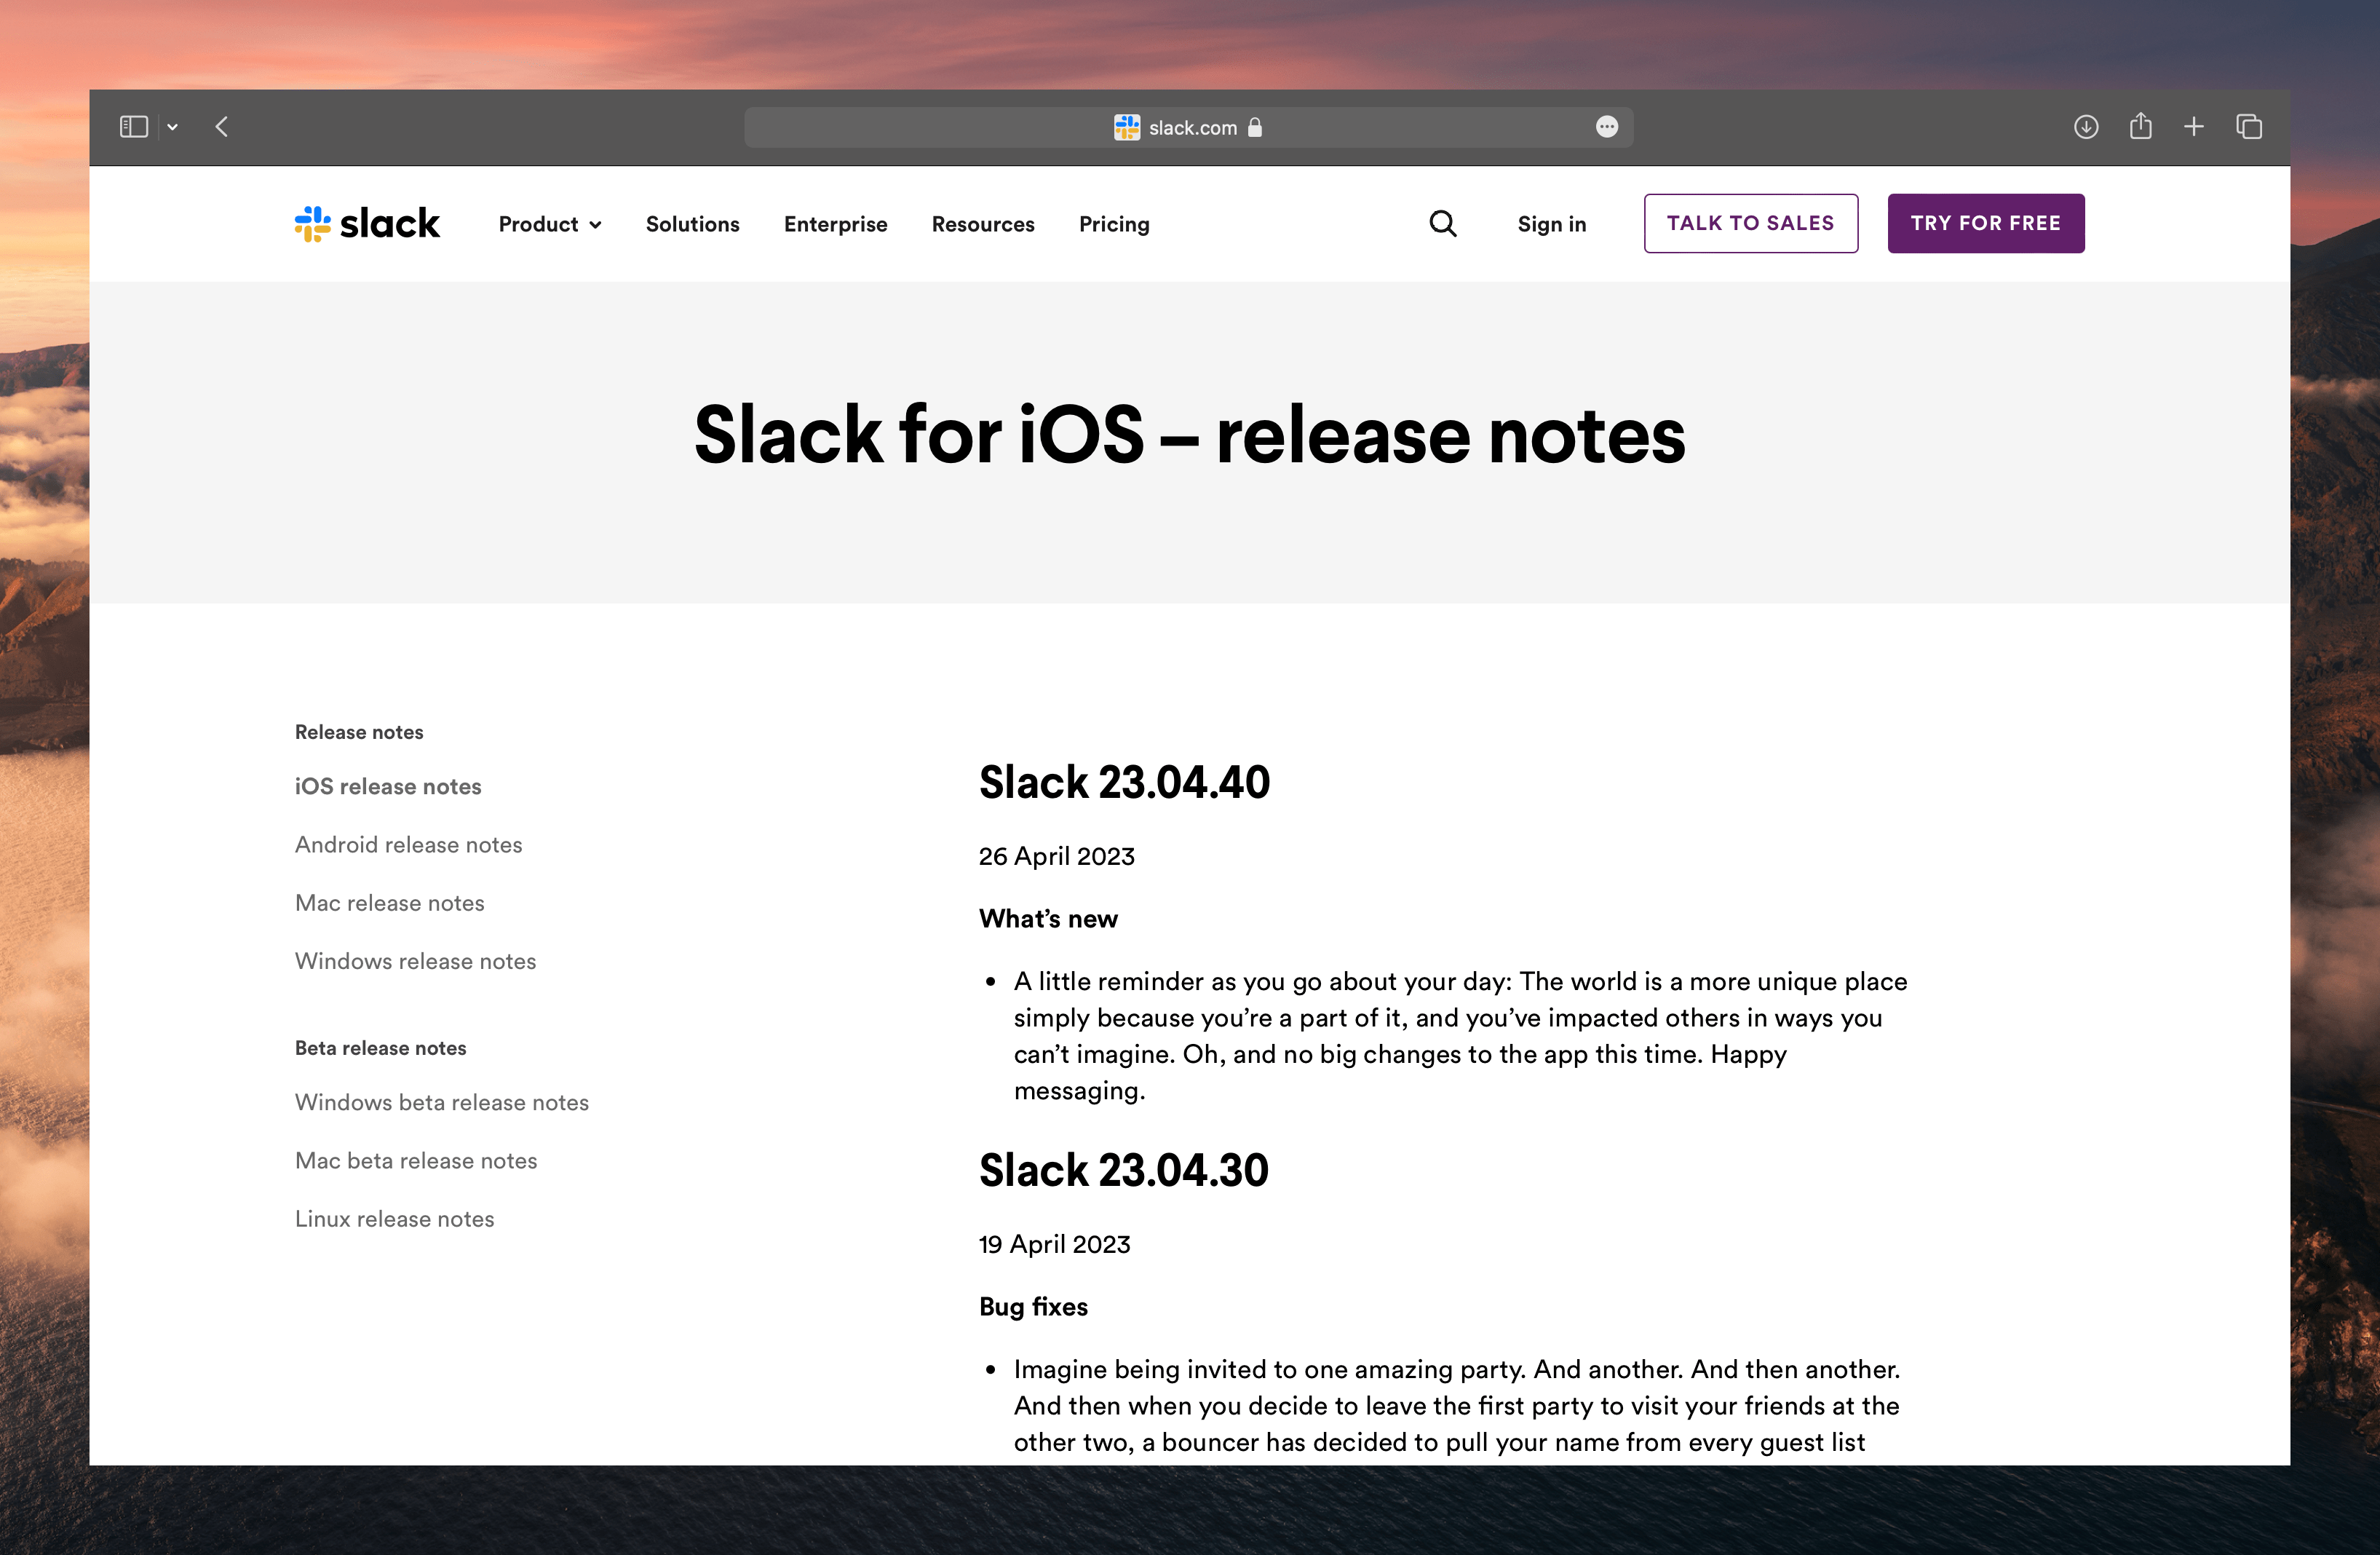Click the Beta release notes sidebar heading
This screenshot has height=1555, width=2380.
pos(380,1047)
